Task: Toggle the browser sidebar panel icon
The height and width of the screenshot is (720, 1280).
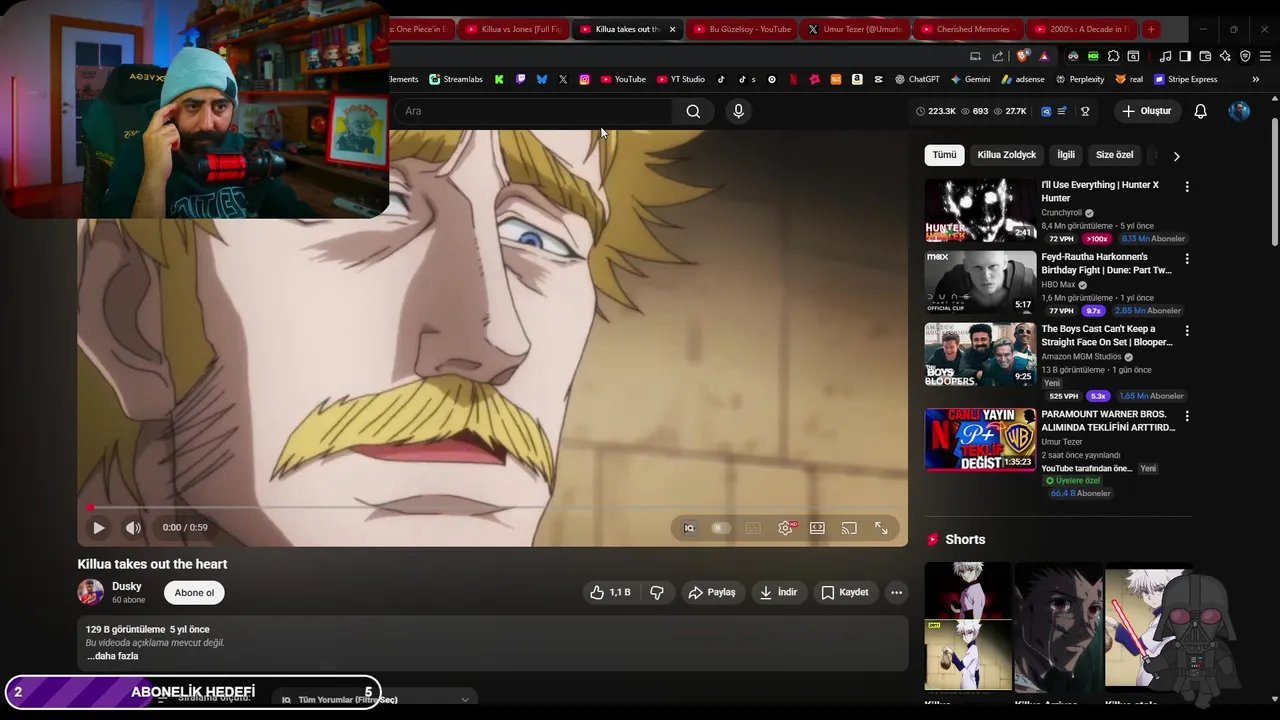Action: tap(1185, 56)
